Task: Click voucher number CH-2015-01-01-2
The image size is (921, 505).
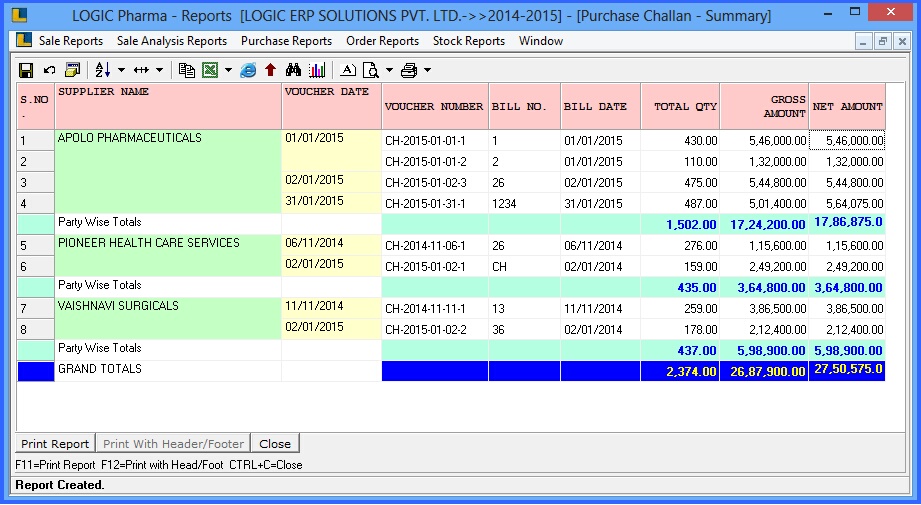Action: 435,161
